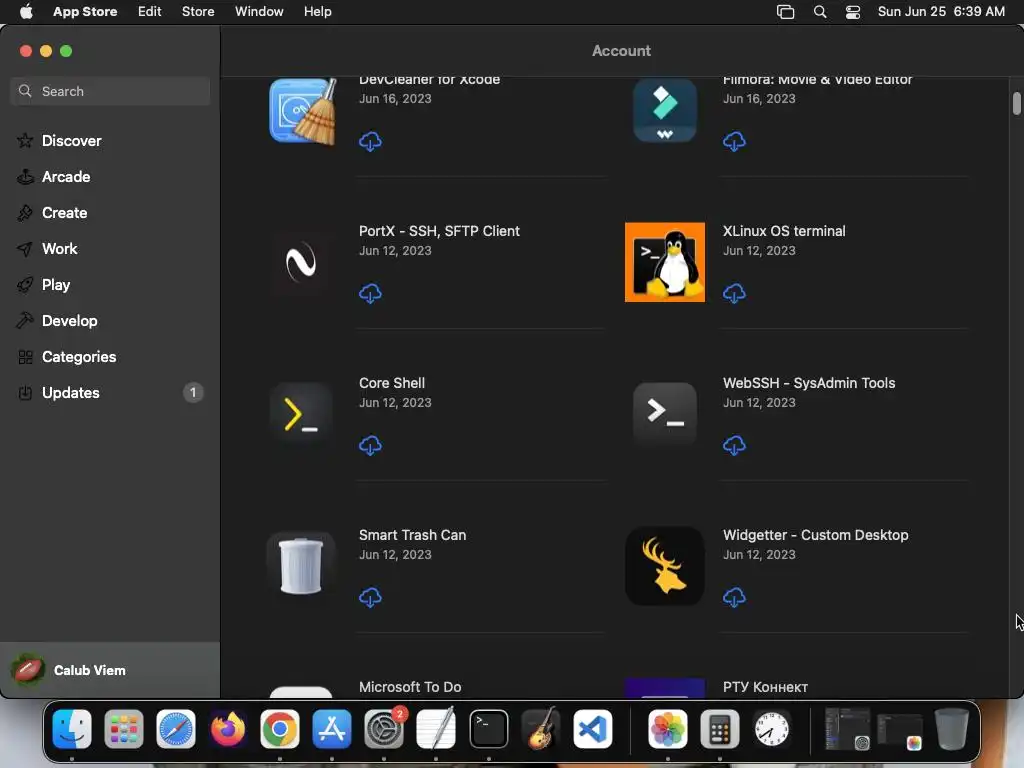Open the Edit menu
This screenshot has width=1024, height=768.
(150, 12)
